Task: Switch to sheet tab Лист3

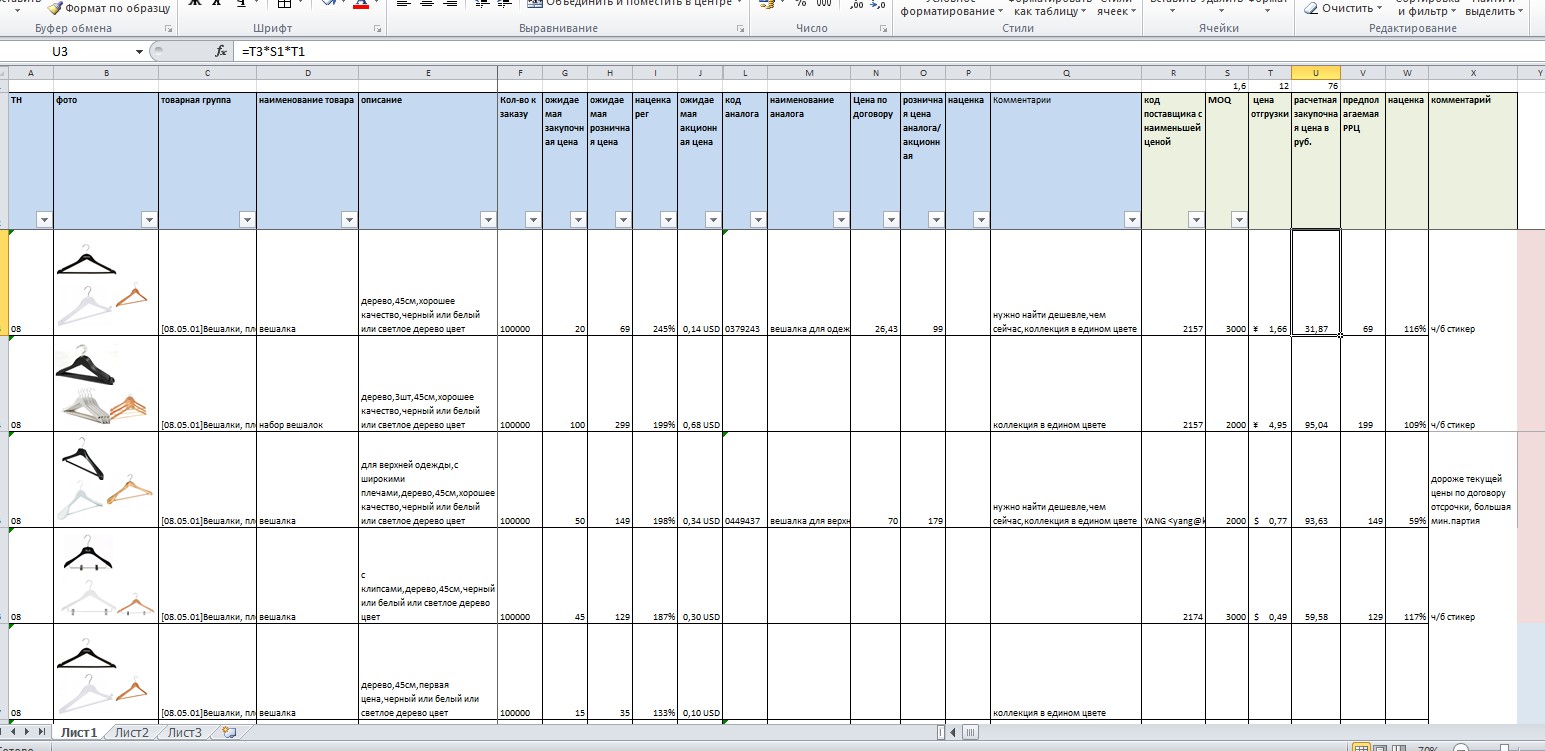Action: (x=184, y=732)
